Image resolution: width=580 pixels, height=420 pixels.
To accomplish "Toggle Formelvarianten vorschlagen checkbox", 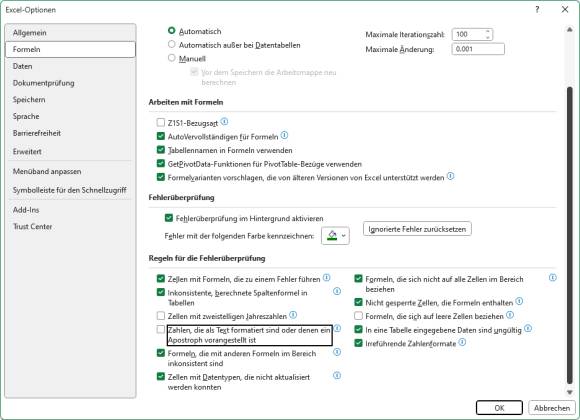I will [161, 177].
